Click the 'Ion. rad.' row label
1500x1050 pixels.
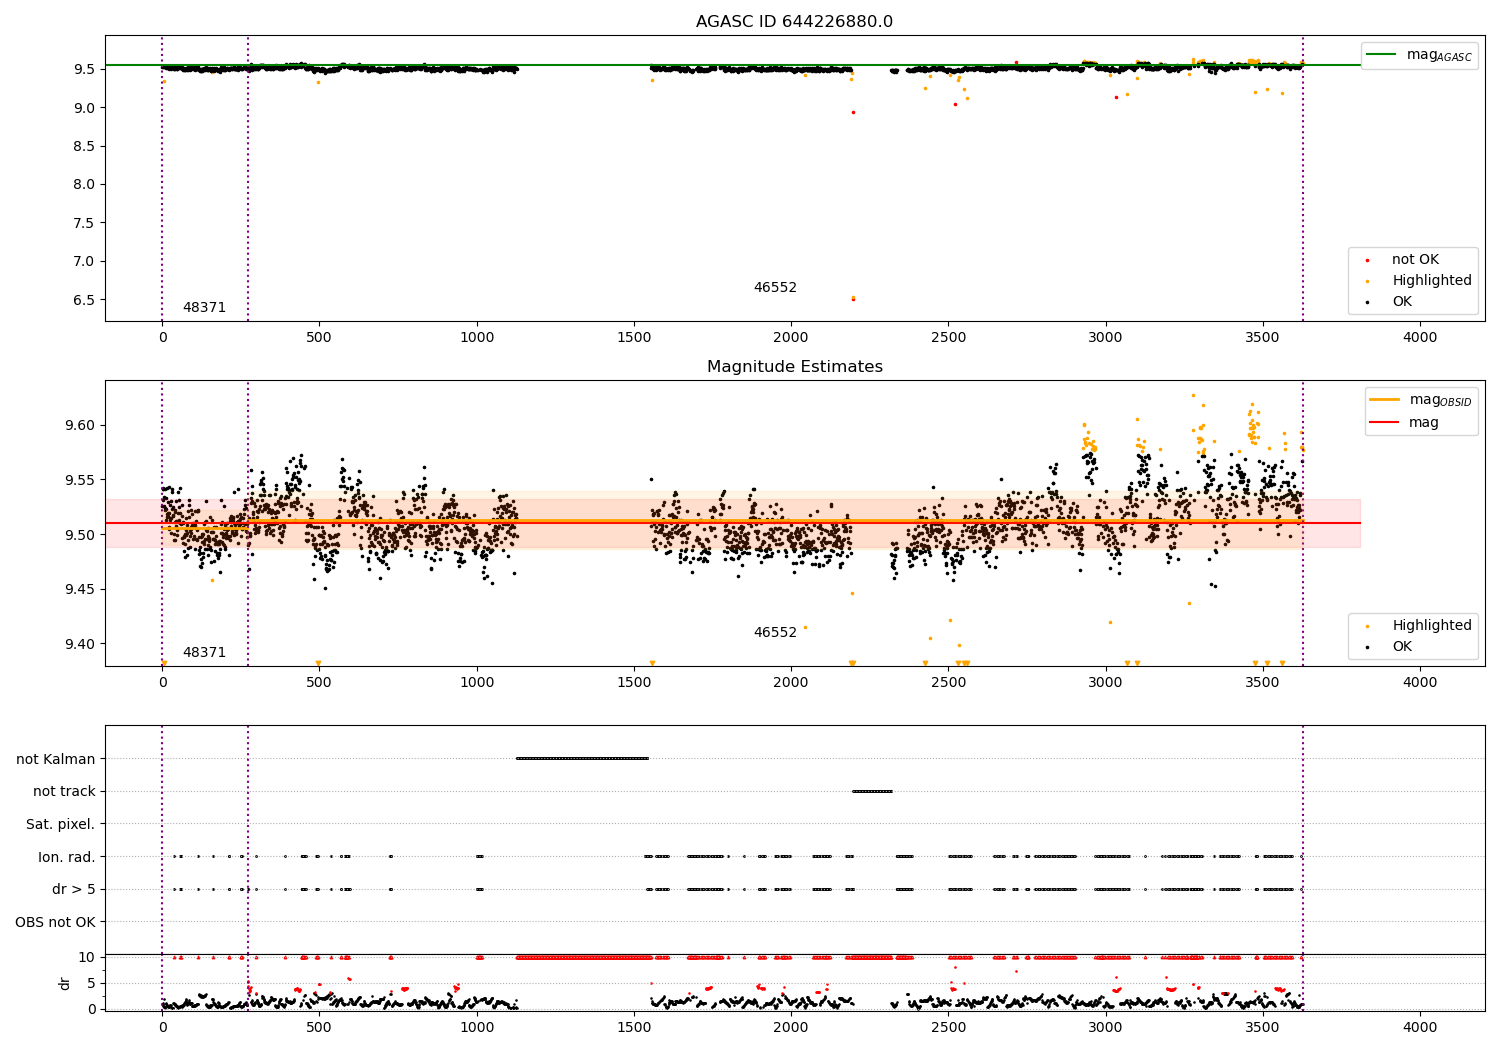tap(67, 857)
